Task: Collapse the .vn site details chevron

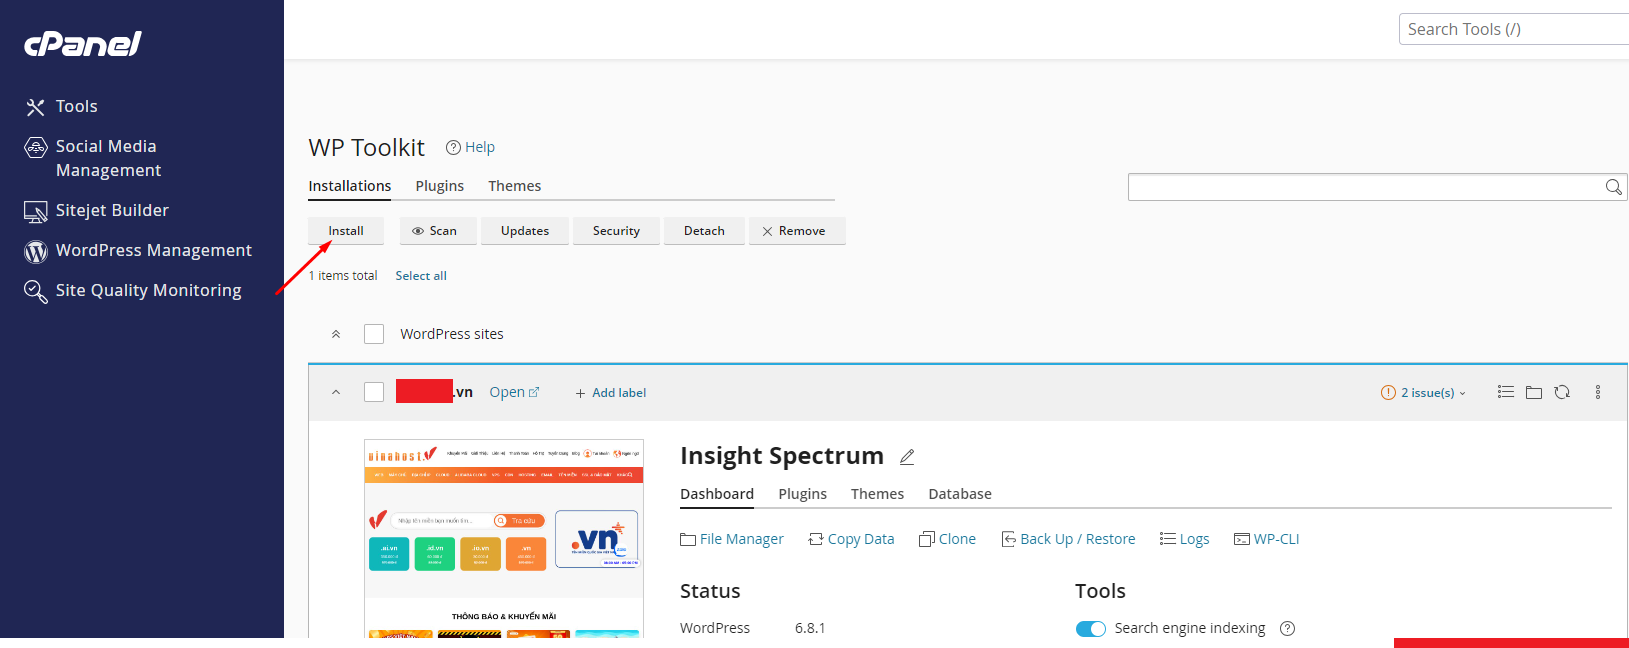Action: 336,392
